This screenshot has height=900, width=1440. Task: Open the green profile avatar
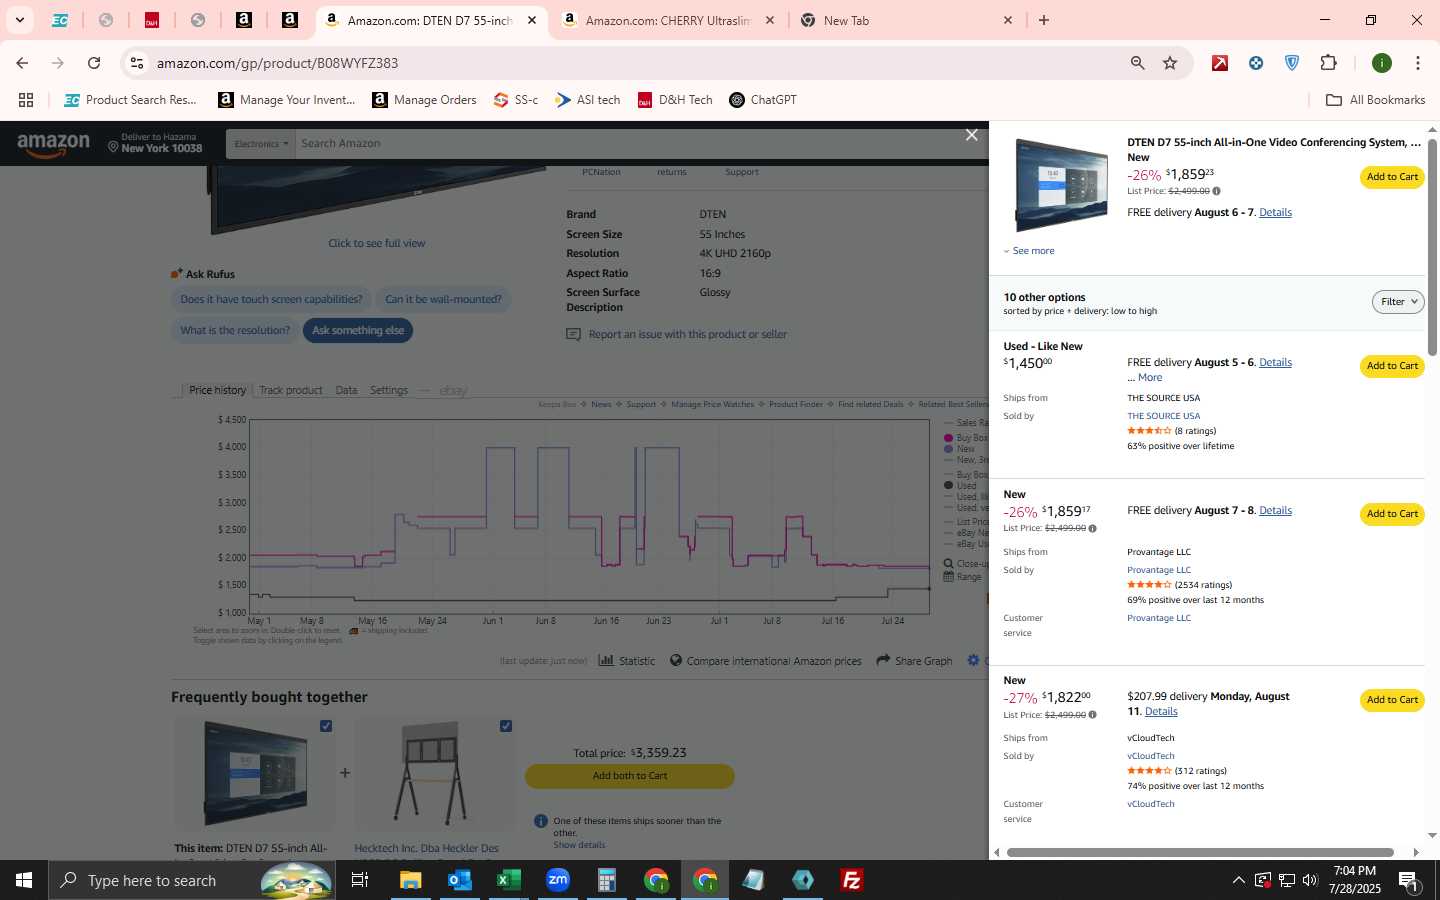click(1382, 63)
